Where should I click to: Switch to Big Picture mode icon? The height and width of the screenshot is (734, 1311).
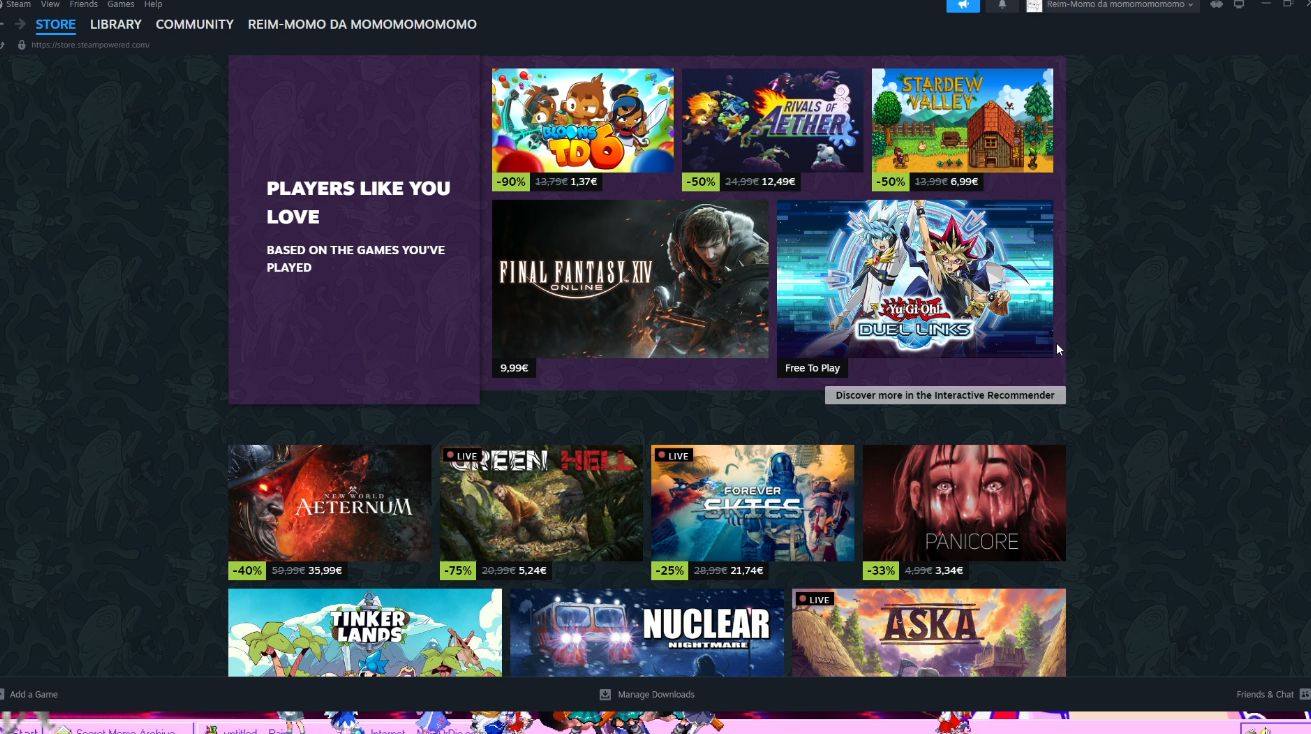[1239, 5]
